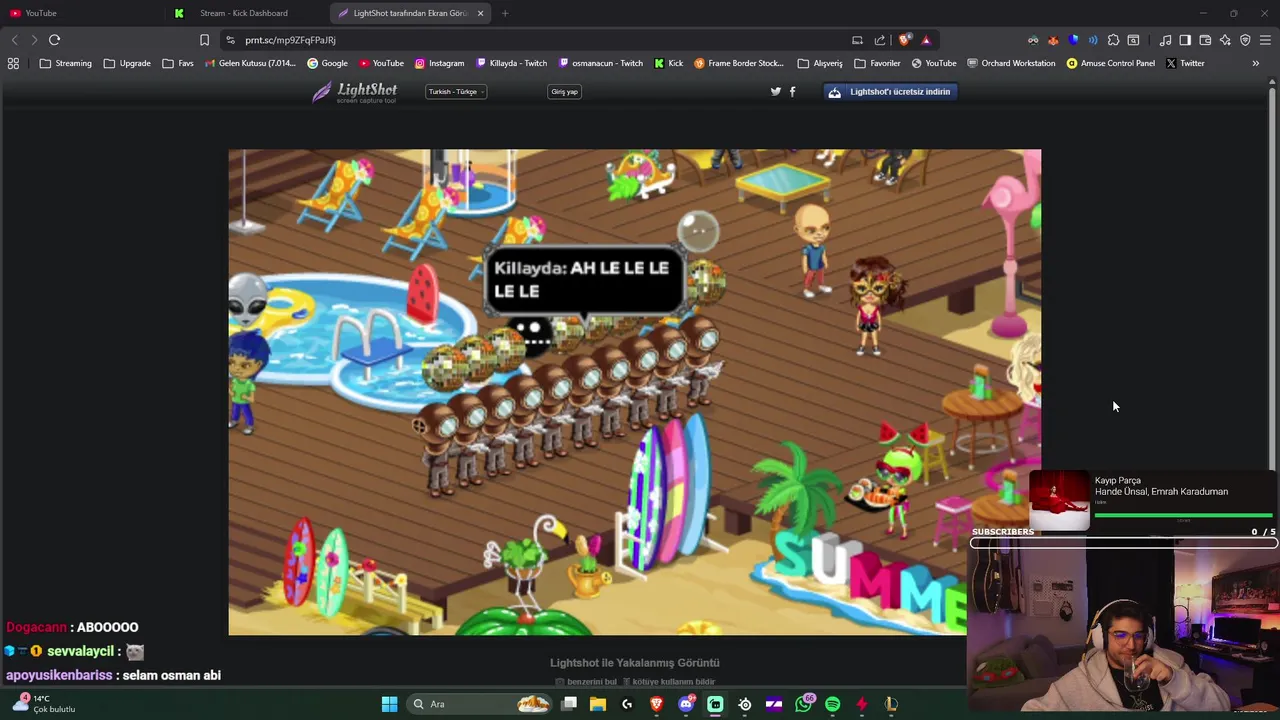Go back with the browser back arrow
1280x720 pixels.
pyautogui.click(x=14, y=40)
